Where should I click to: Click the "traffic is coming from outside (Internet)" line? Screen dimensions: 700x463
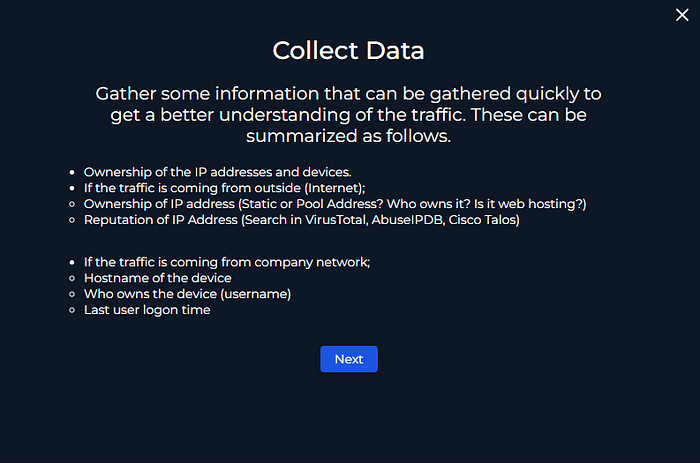pyautogui.click(x=225, y=188)
